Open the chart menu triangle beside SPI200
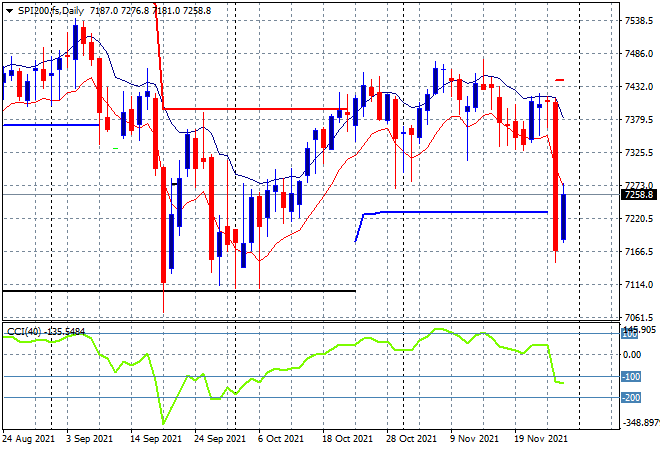This screenshot has width=660, height=450. click(9, 11)
